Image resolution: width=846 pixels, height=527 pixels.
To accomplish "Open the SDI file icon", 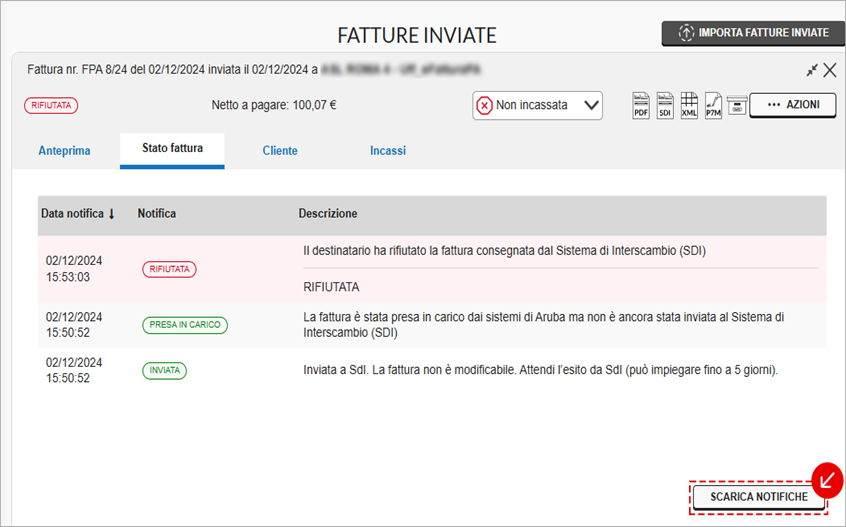I will pyautogui.click(x=665, y=105).
